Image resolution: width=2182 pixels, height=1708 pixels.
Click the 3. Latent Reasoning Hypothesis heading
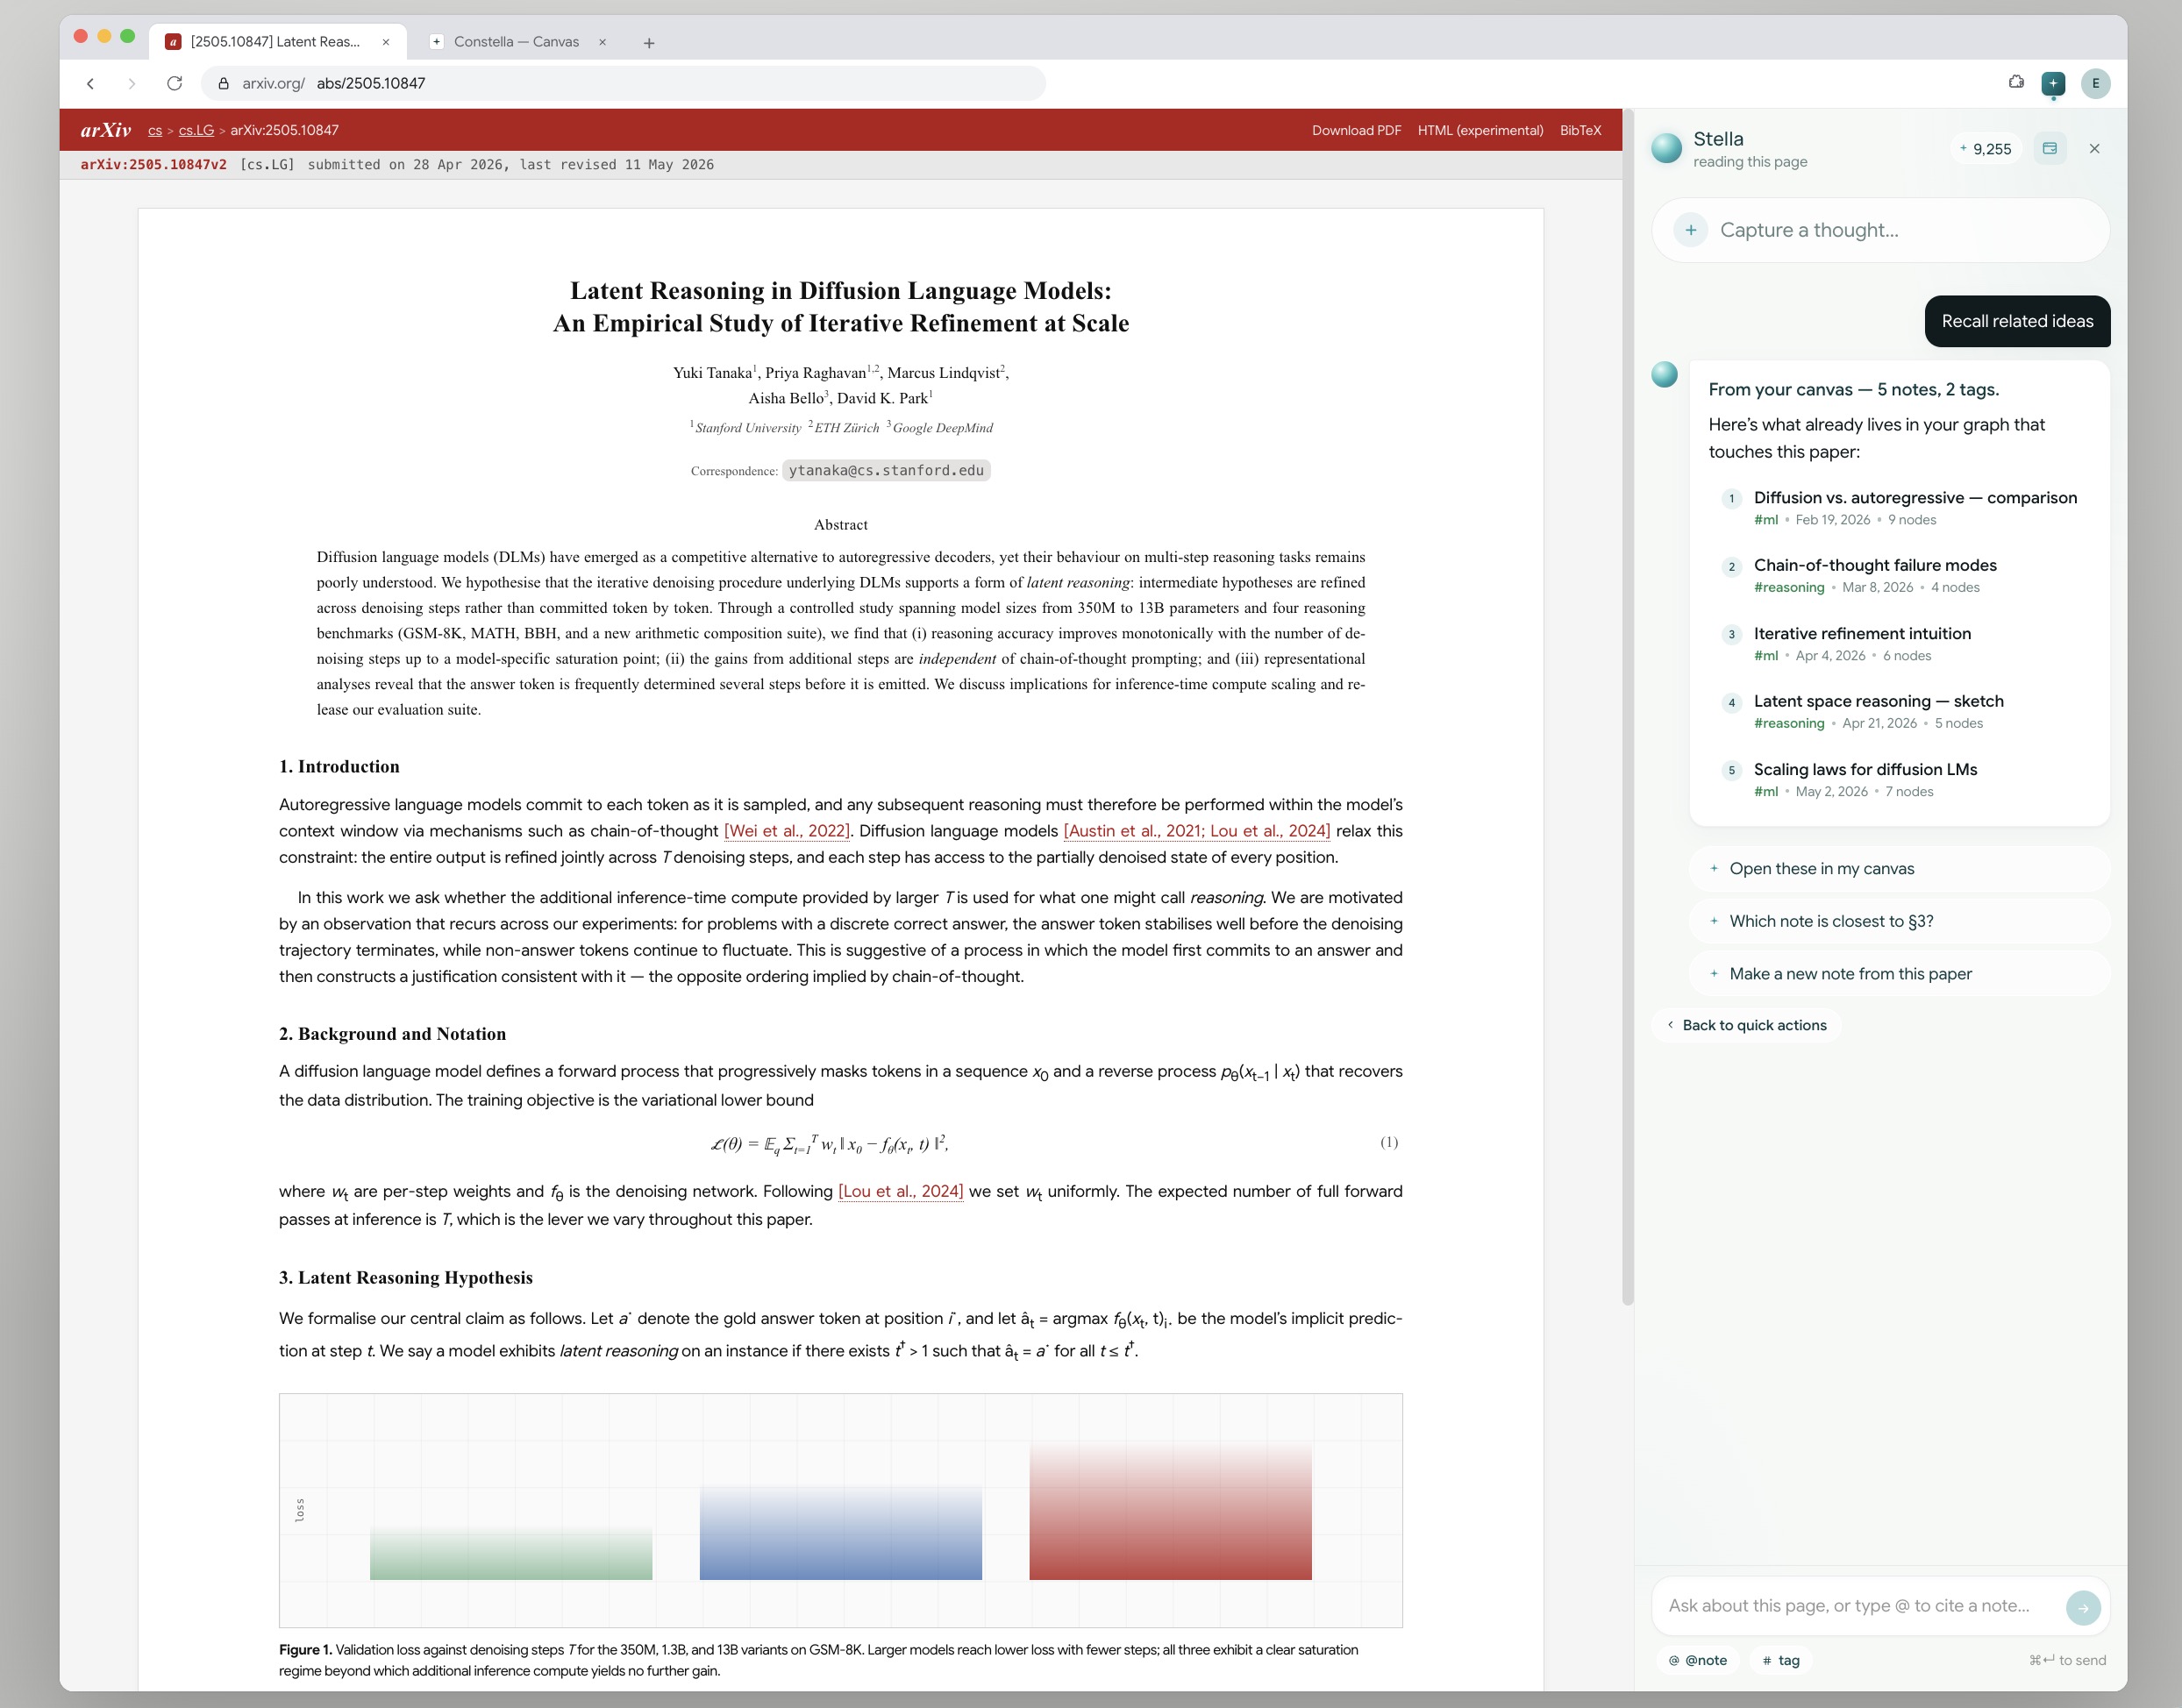click(x=406, y=1278)
